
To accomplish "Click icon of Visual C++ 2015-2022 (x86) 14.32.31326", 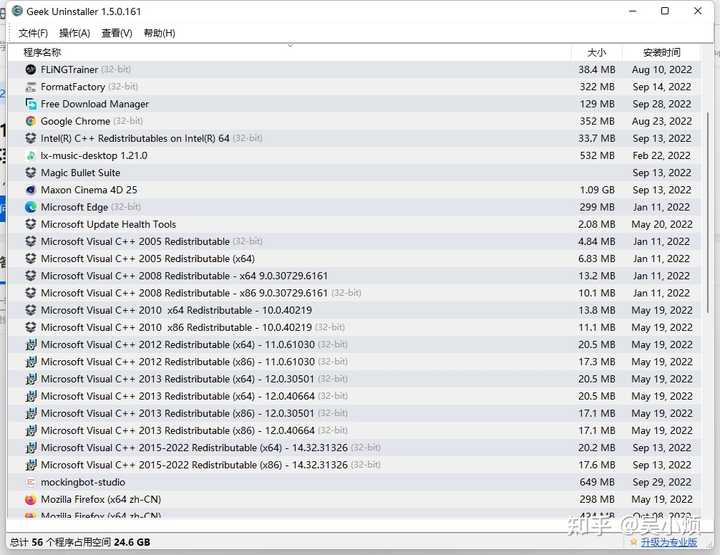I will (31, 465).
